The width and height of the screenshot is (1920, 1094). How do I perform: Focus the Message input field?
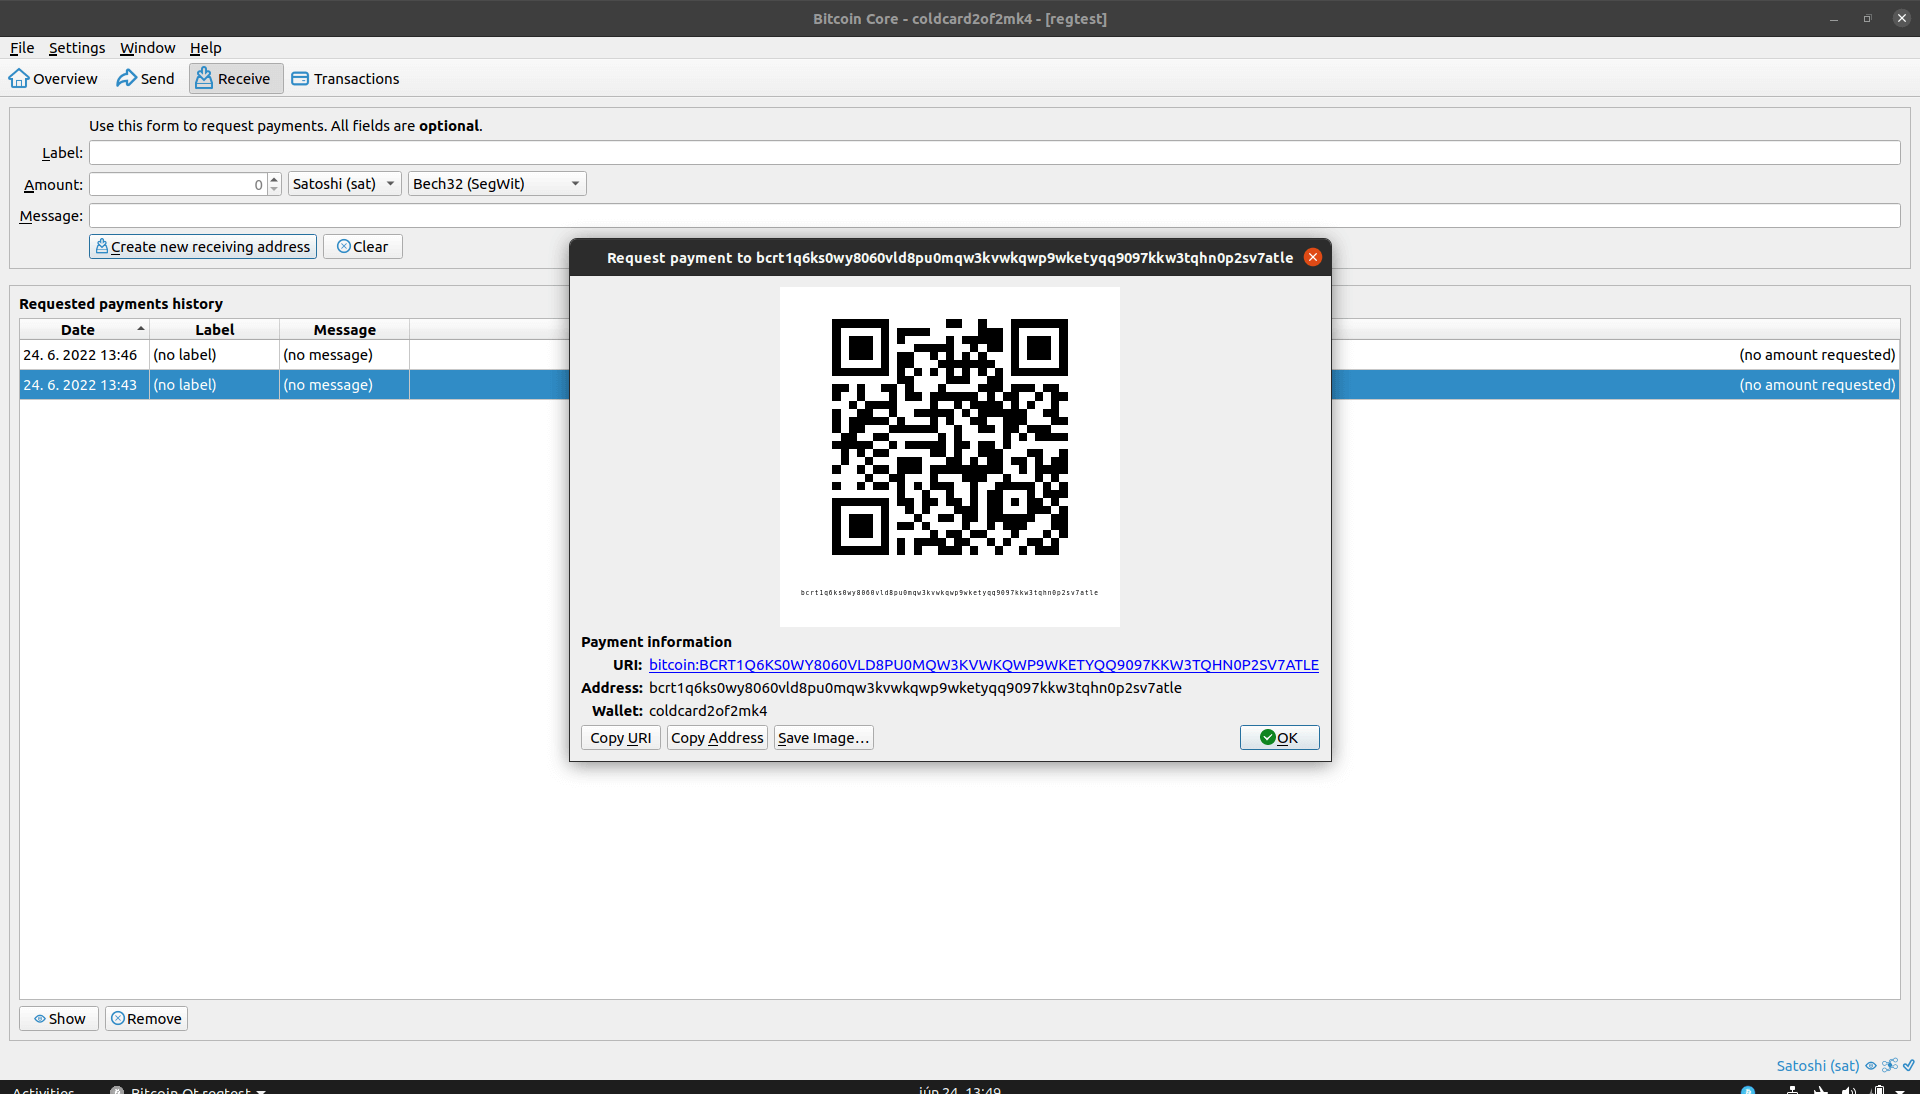click(994, 216)
